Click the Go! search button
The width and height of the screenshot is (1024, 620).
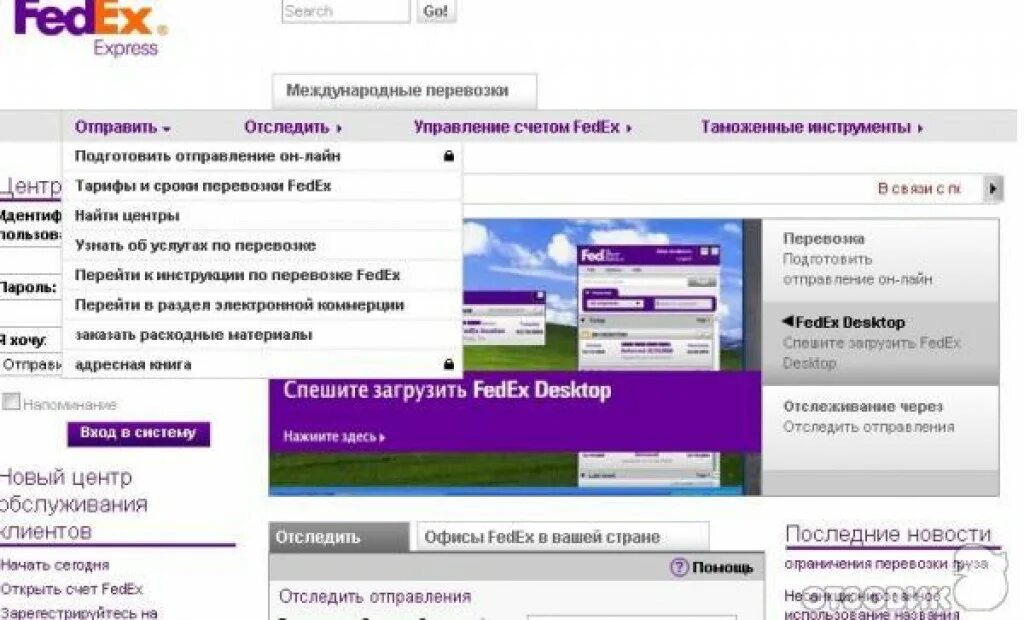(436, 11)
